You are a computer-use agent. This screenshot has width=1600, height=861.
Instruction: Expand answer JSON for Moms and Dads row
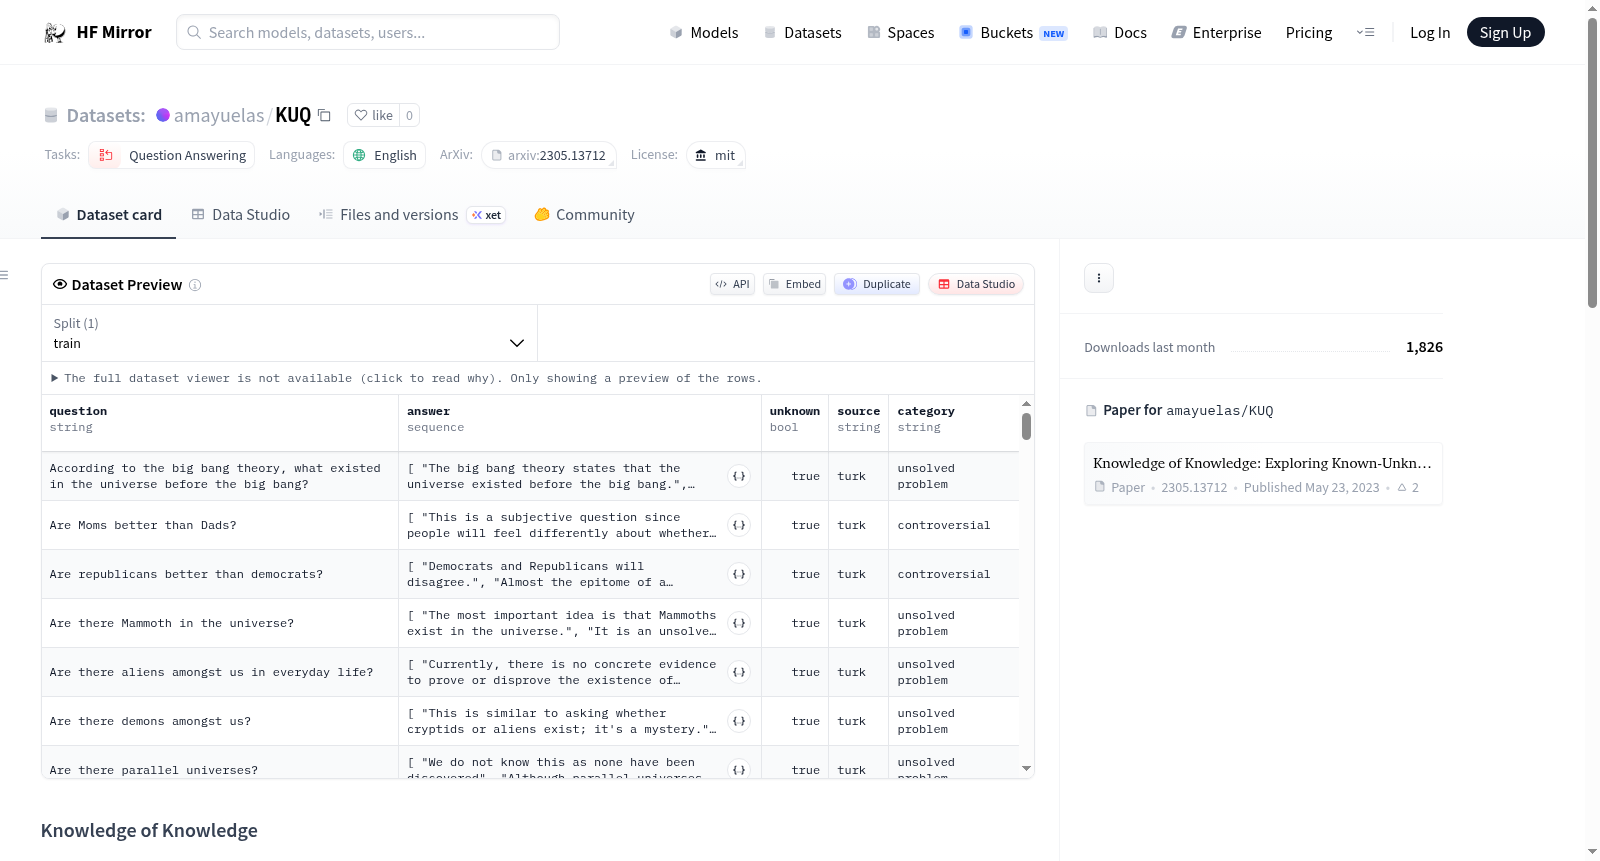(739, 525)
